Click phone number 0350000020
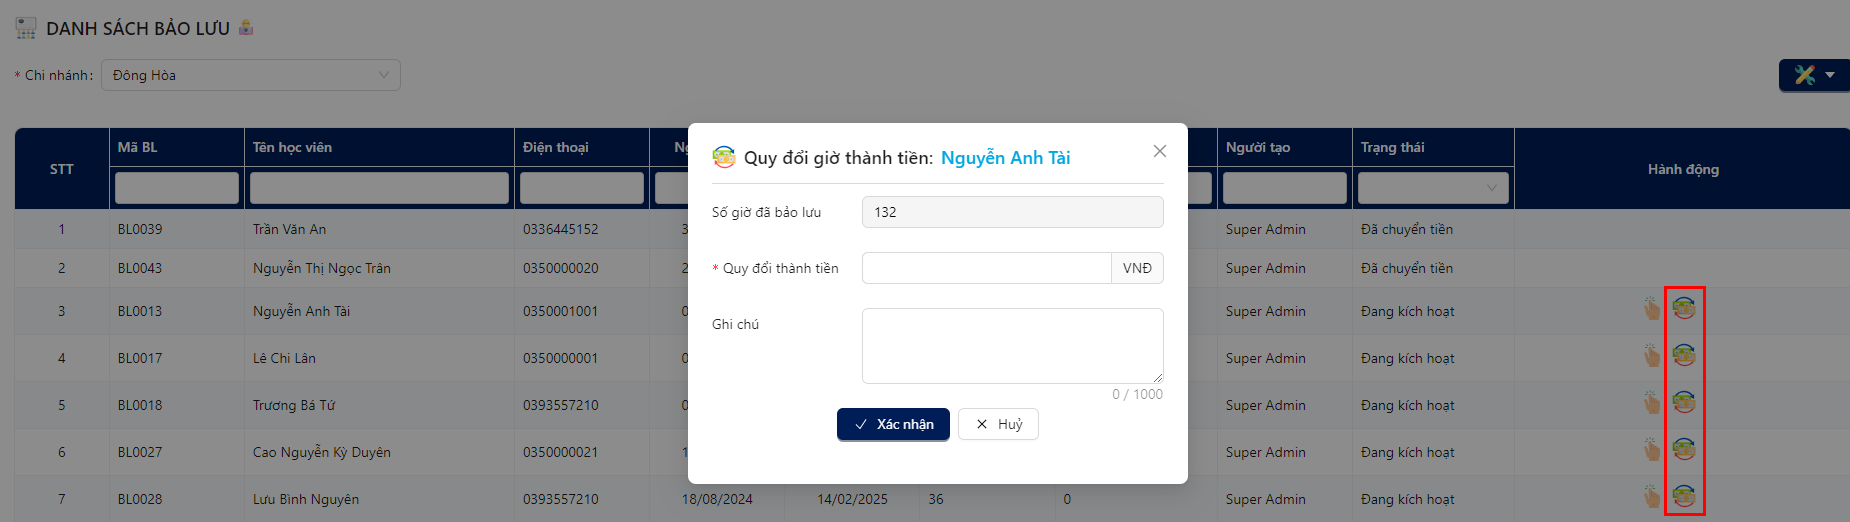Screen dimensions: 1850x522 [561, 268]
